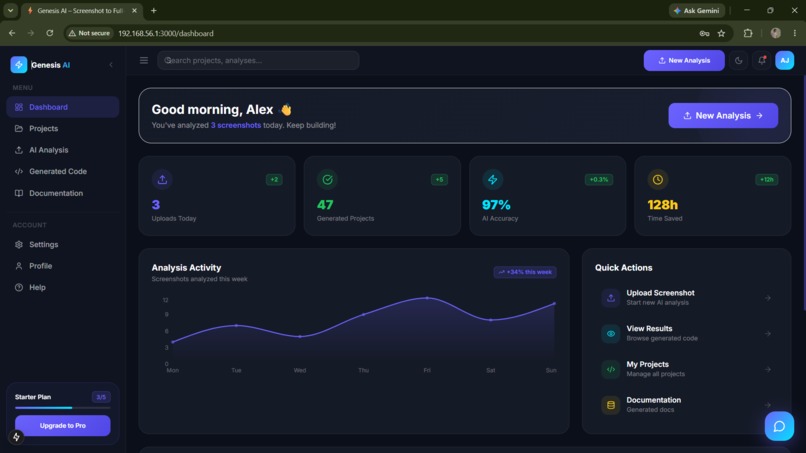Open Help in the sidebar
The image size is (806, 453).
point(63,287)
